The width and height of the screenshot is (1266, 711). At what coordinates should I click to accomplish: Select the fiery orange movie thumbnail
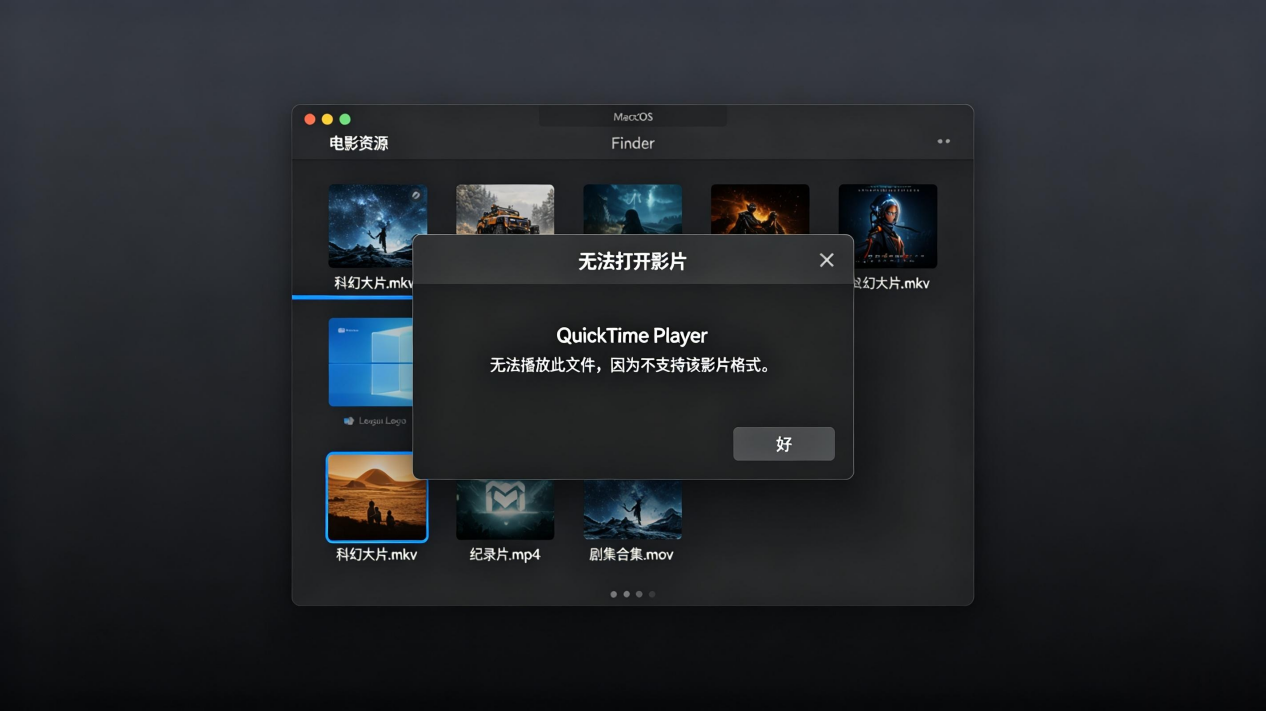[x=760, y=210]
